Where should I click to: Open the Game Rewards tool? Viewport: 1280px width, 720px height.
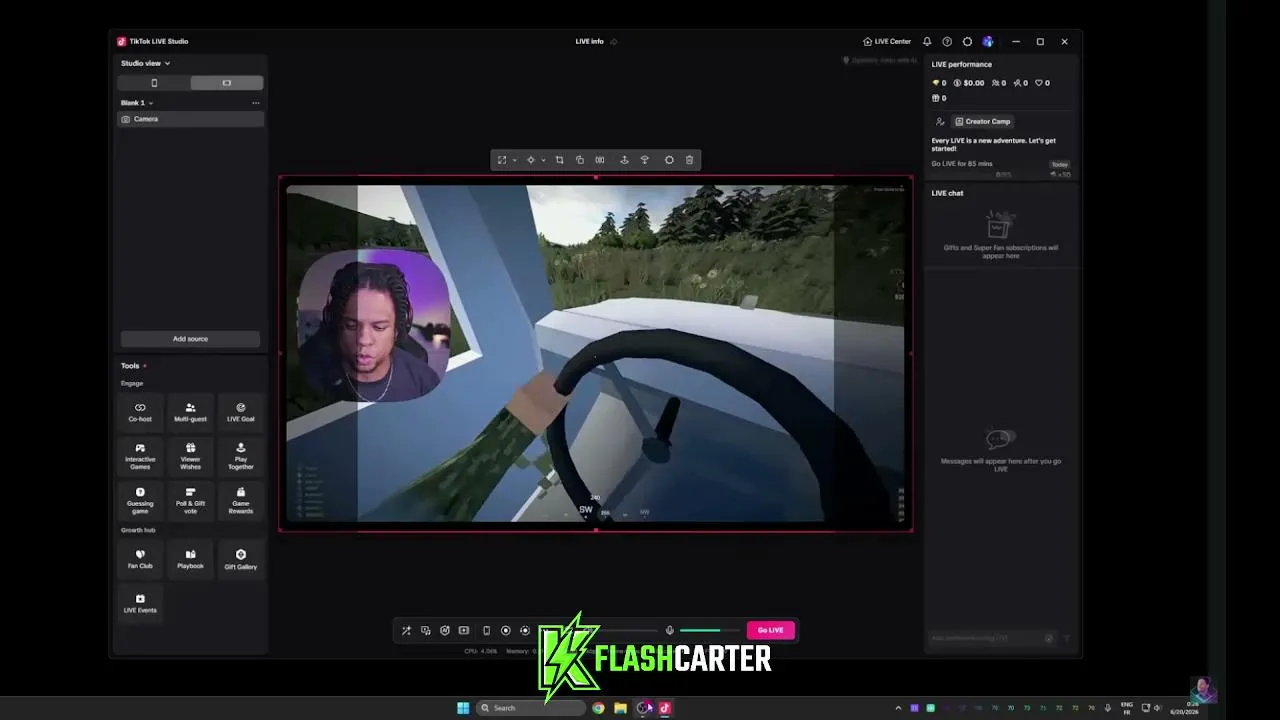(x=241, y=501)
